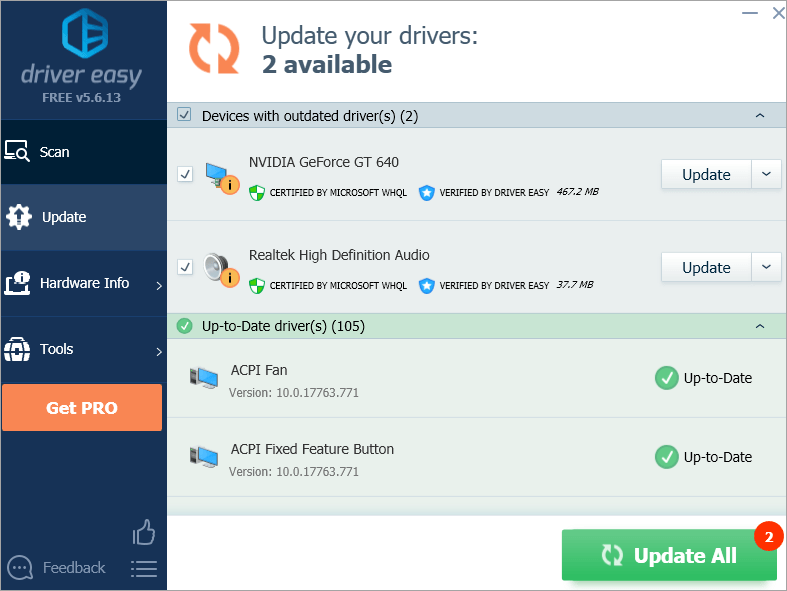Open dropdown arrow beside Realtek Update button
The image size is (787, 591).
click(x=766, y=267)
